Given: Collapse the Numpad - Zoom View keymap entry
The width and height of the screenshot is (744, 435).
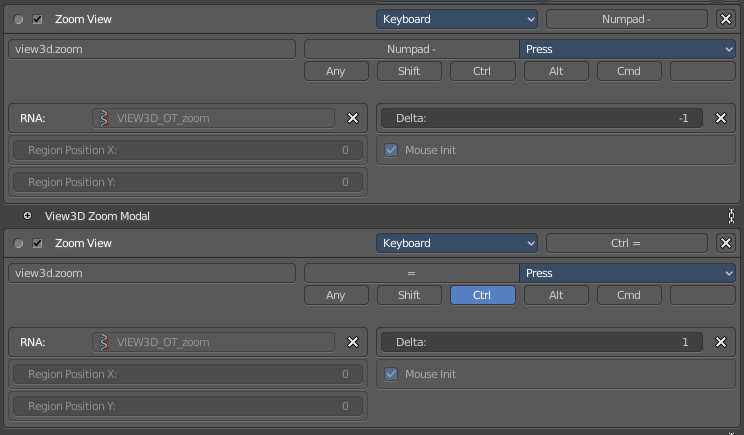Looking at the screenshot, I should (x=18, y=19).
